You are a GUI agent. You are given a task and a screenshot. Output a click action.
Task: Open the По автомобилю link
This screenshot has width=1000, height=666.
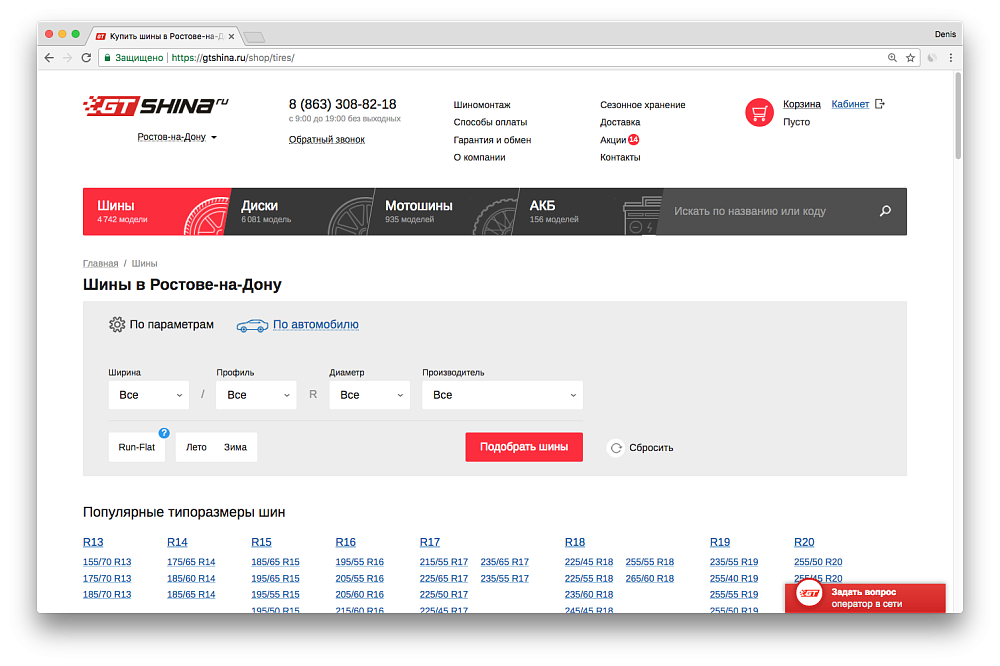(x=316, y=325)
